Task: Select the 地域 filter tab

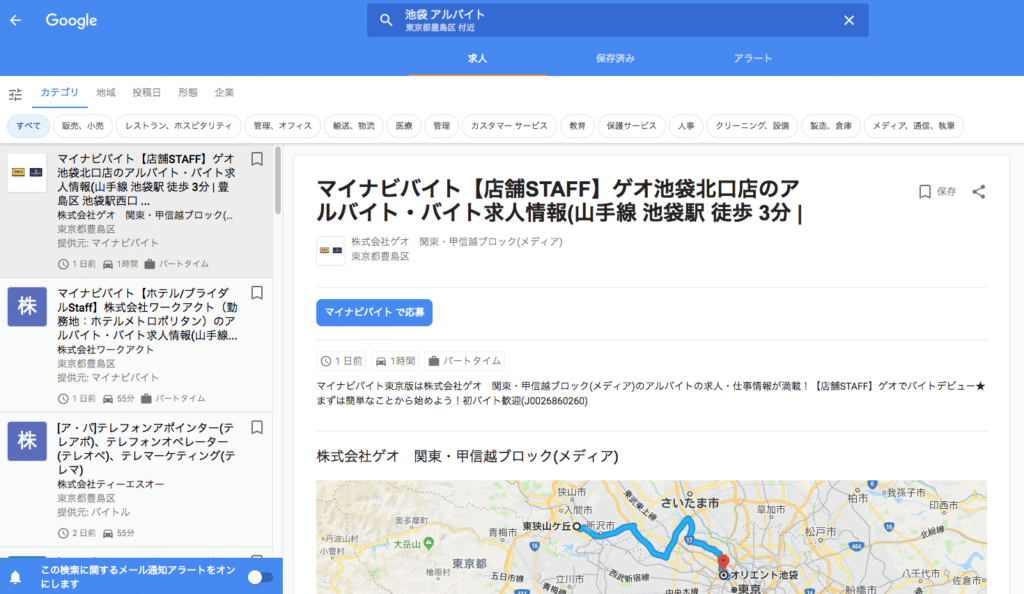Action: coord(106,93)
